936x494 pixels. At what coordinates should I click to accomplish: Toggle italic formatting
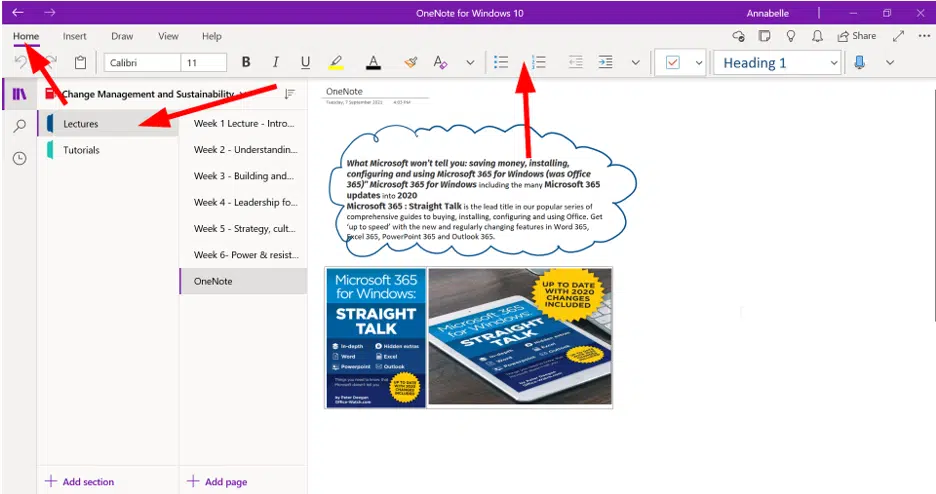[x=275, y=62]
